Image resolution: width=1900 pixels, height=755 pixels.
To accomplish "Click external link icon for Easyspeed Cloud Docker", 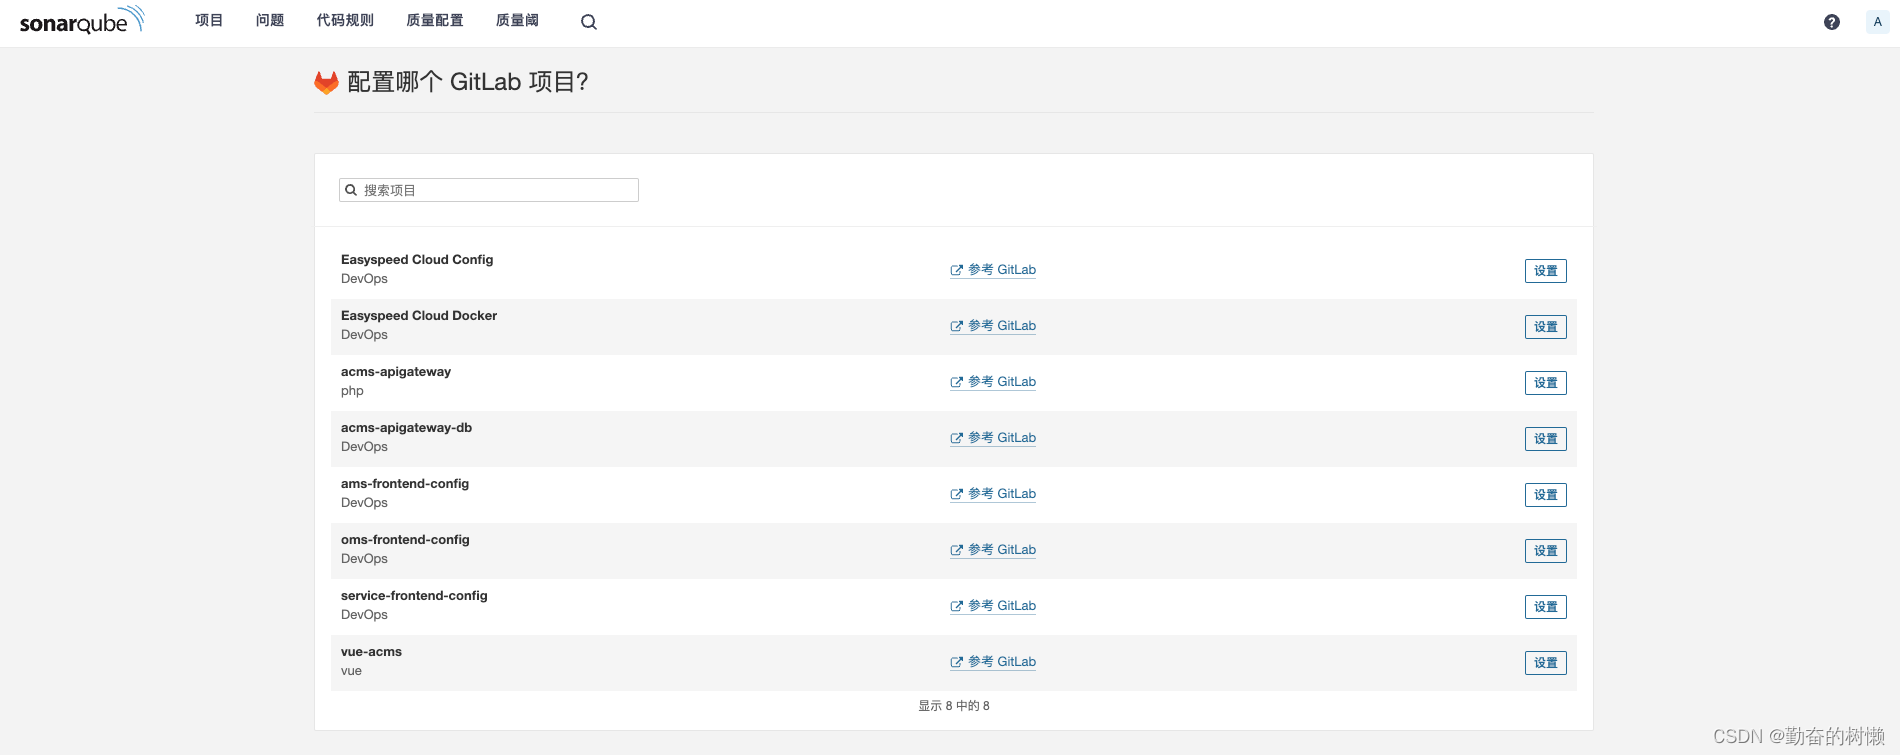I will tap(957, 326).
